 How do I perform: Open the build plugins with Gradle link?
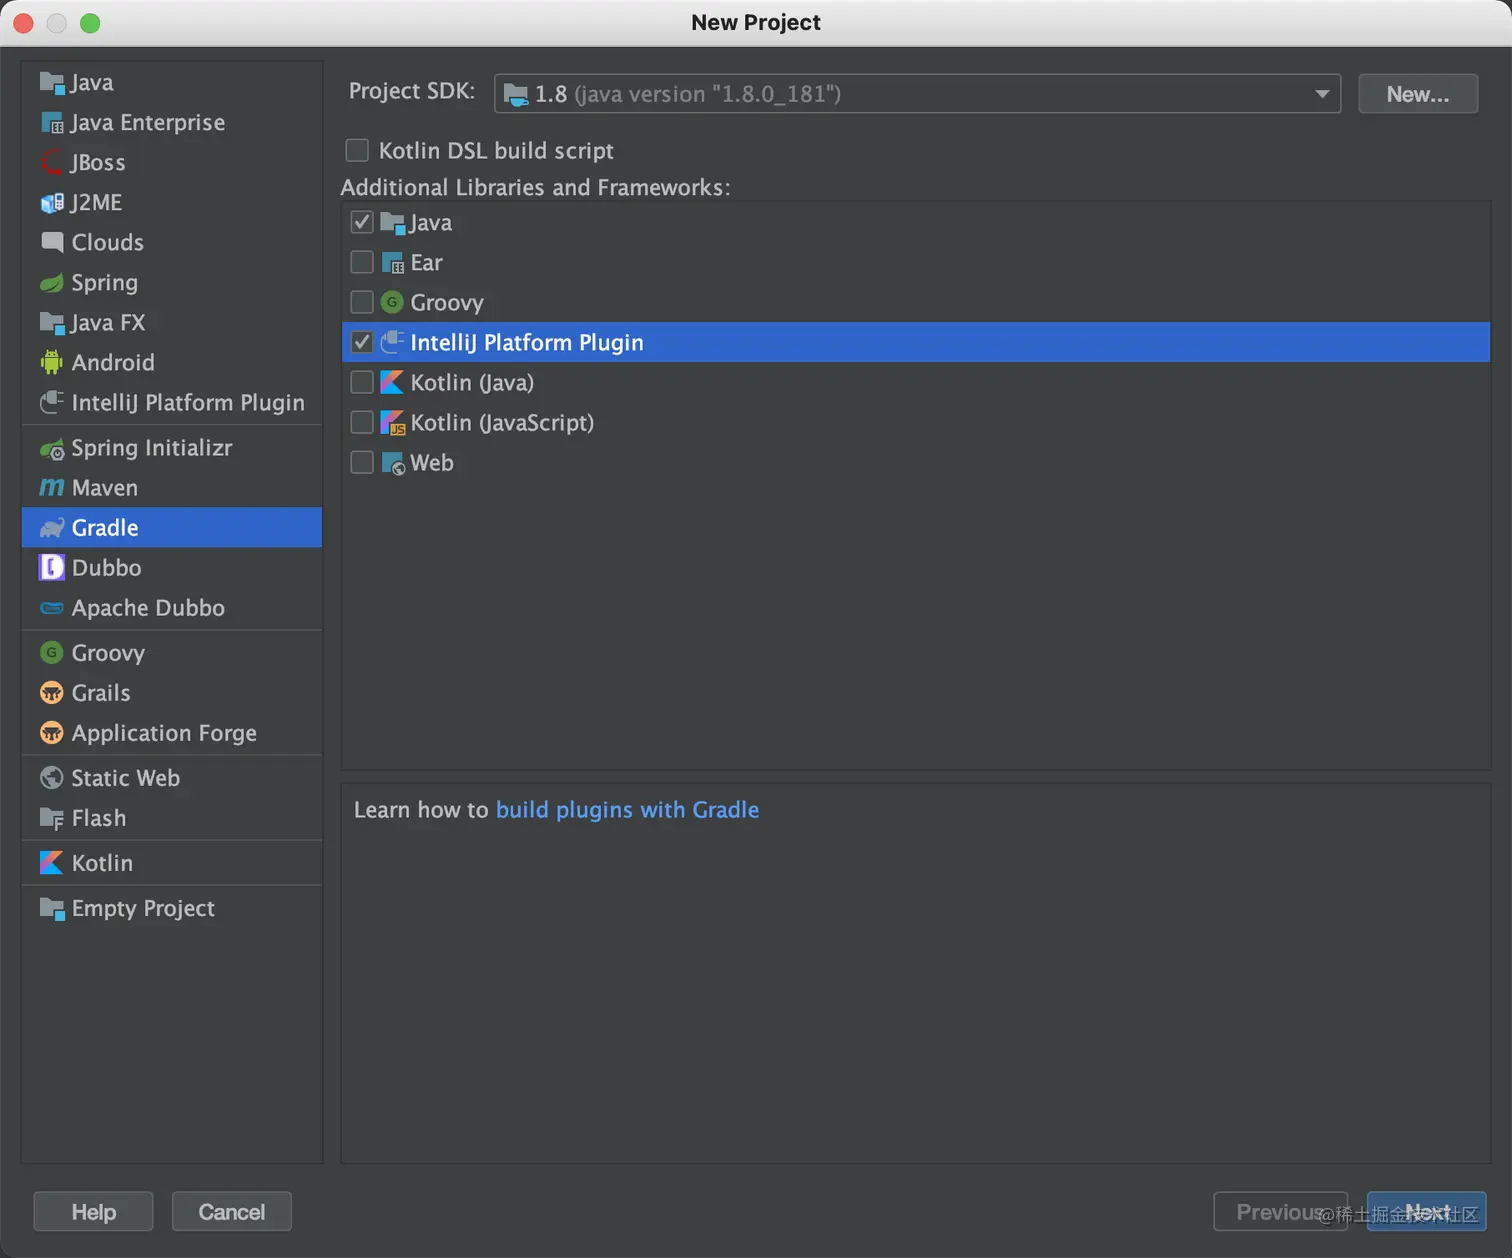627,809
